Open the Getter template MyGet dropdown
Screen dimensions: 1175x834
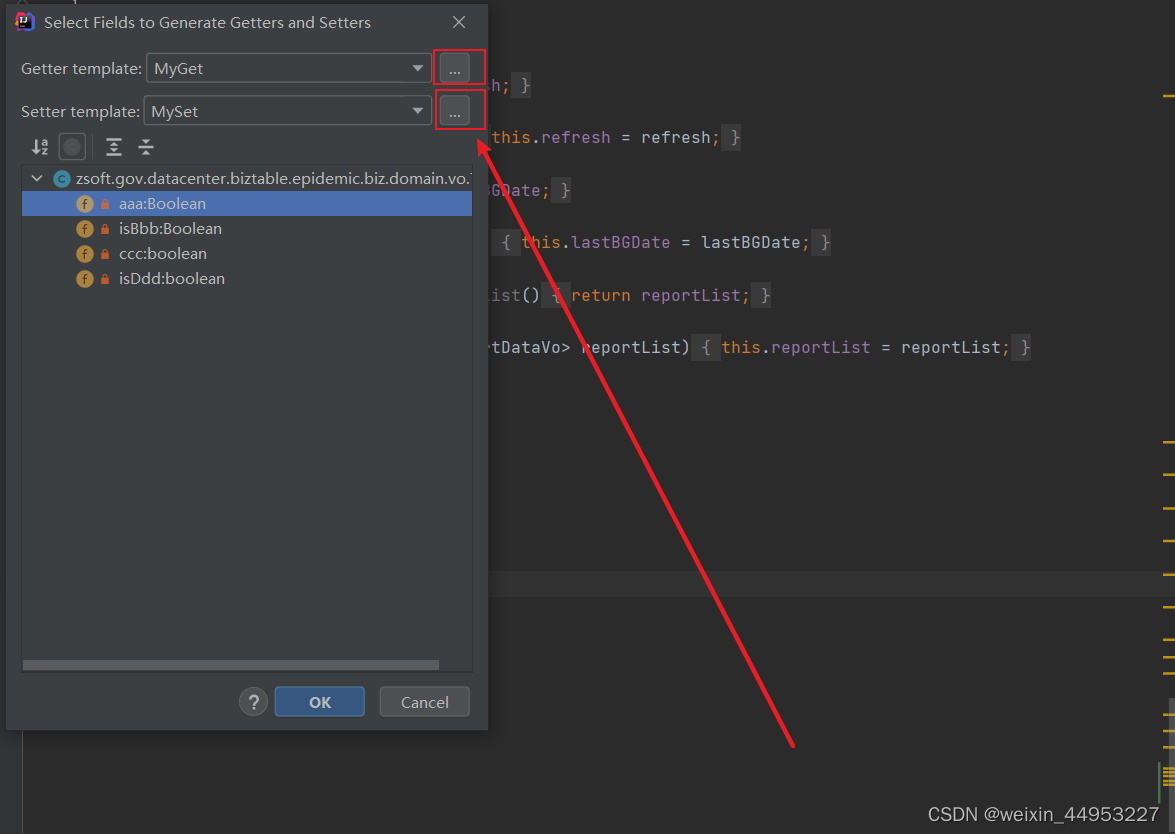[x=289, y=68]
